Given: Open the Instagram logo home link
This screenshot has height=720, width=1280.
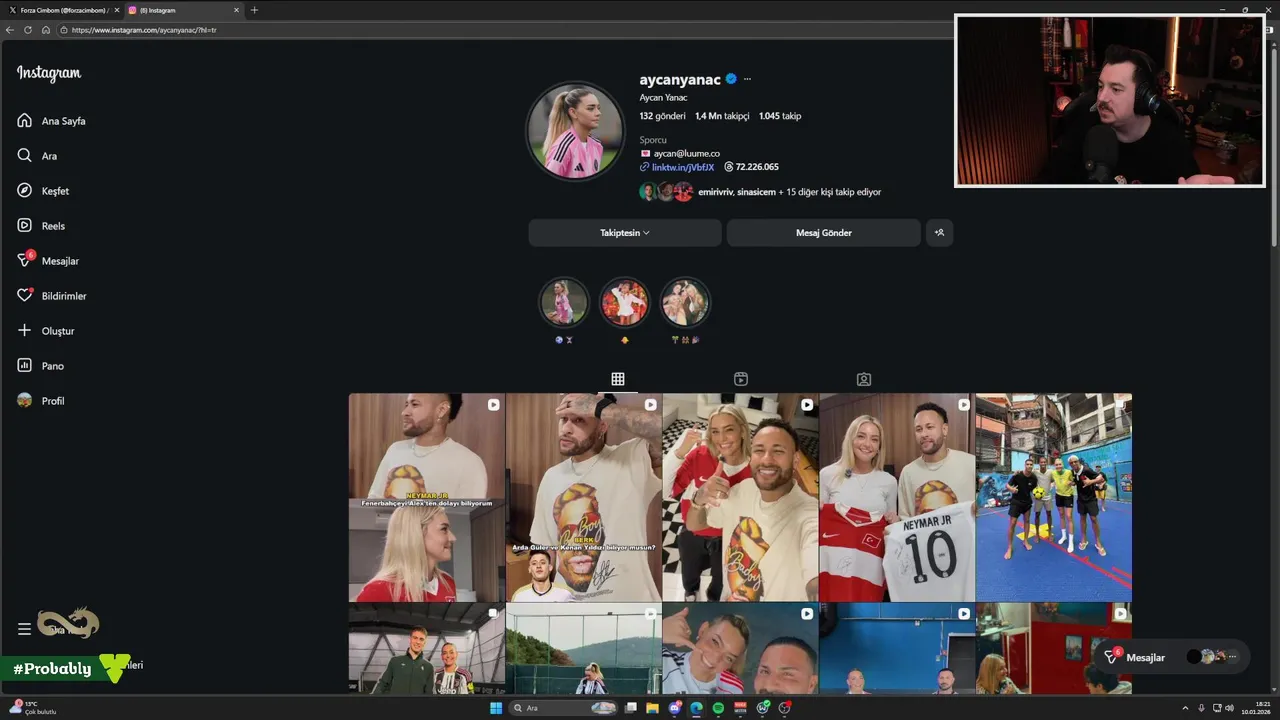Looking at the screenshot, I should tap(49, 73).
